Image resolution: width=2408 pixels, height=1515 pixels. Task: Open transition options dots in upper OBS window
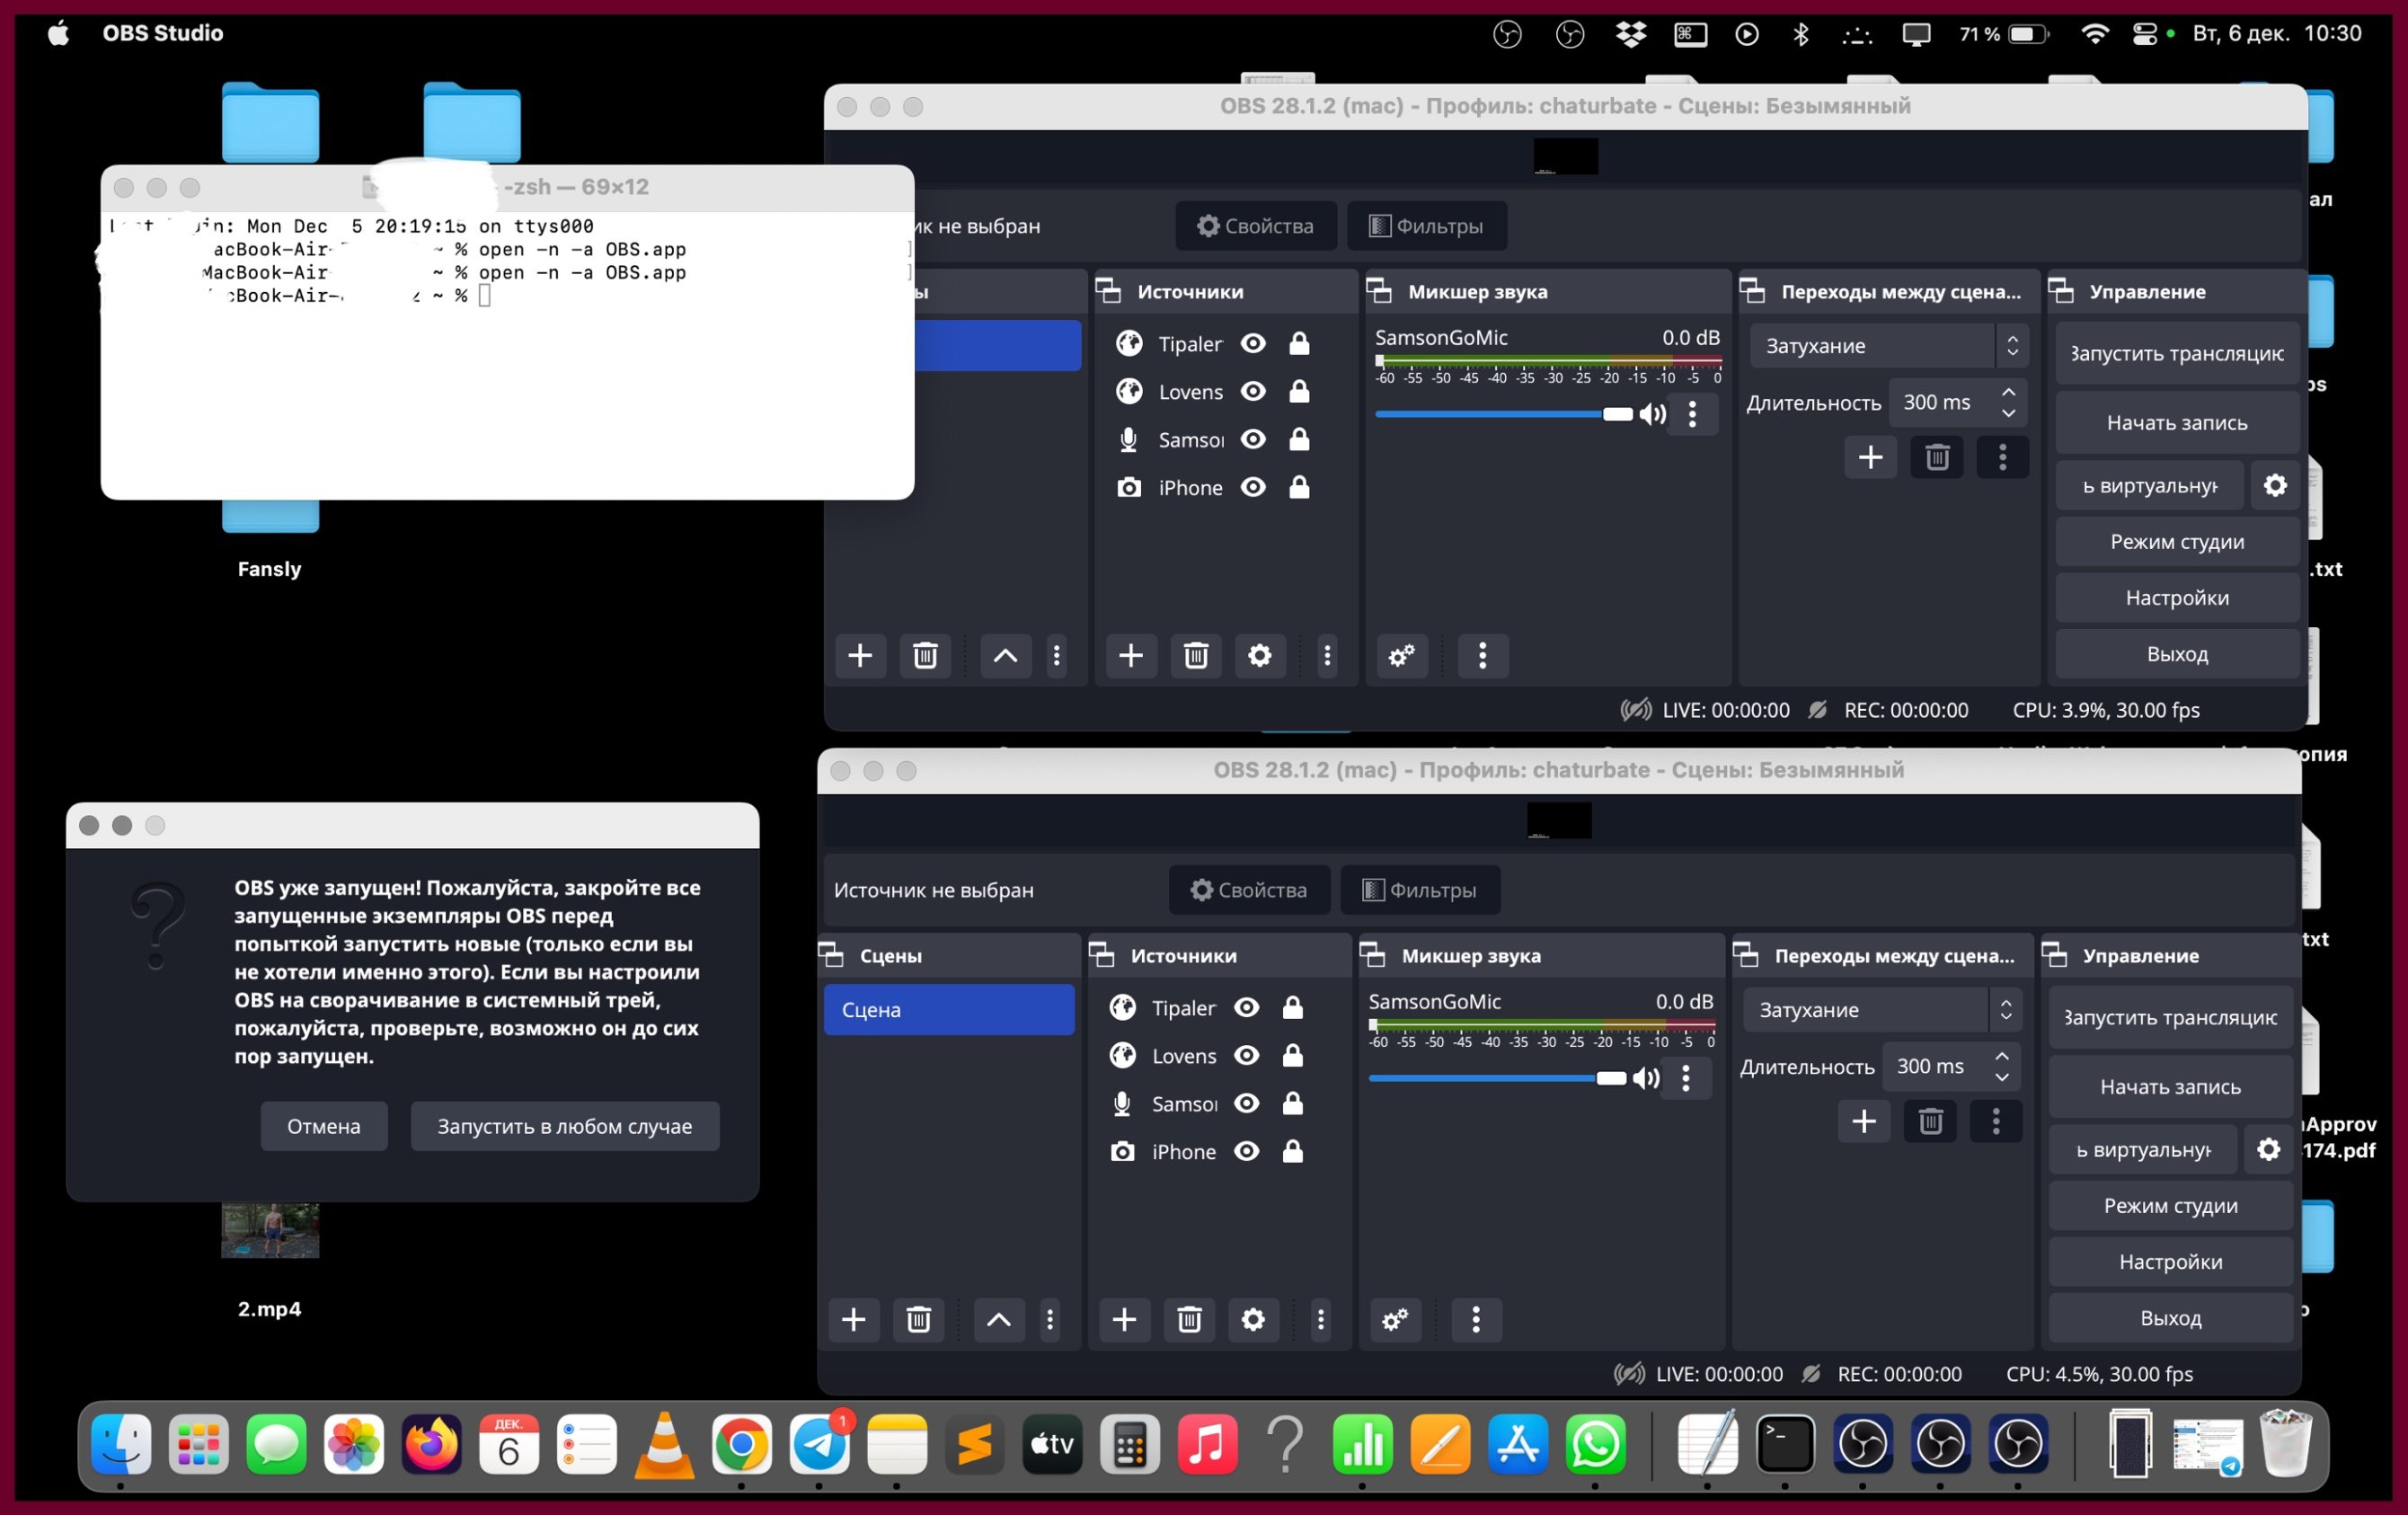click(x=2002, y=457)
